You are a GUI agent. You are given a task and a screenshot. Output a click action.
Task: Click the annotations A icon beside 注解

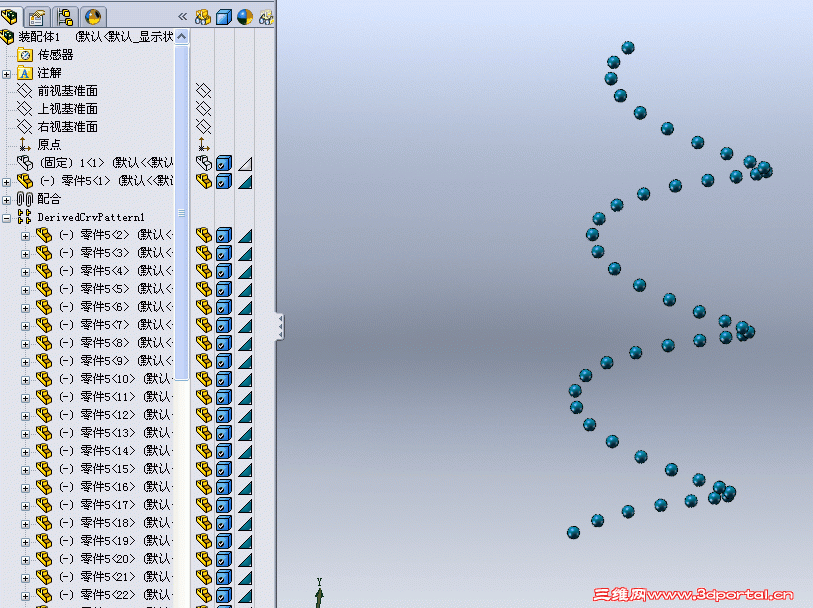(24, 73)
